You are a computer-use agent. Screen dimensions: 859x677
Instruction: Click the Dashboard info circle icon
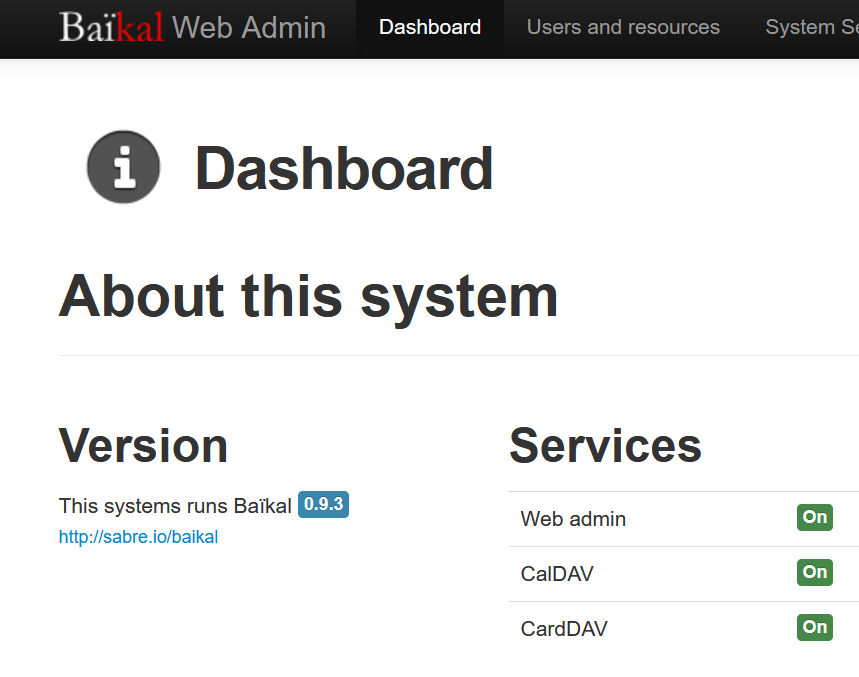123,167
